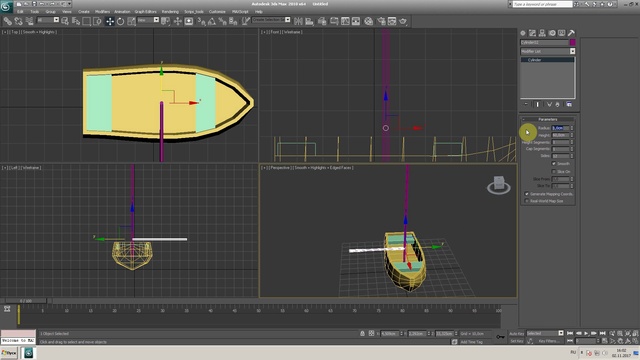Screen dimensions: 640x360
Task: Select the Cylinder entry in modifier stack
Action: (548, 60)
